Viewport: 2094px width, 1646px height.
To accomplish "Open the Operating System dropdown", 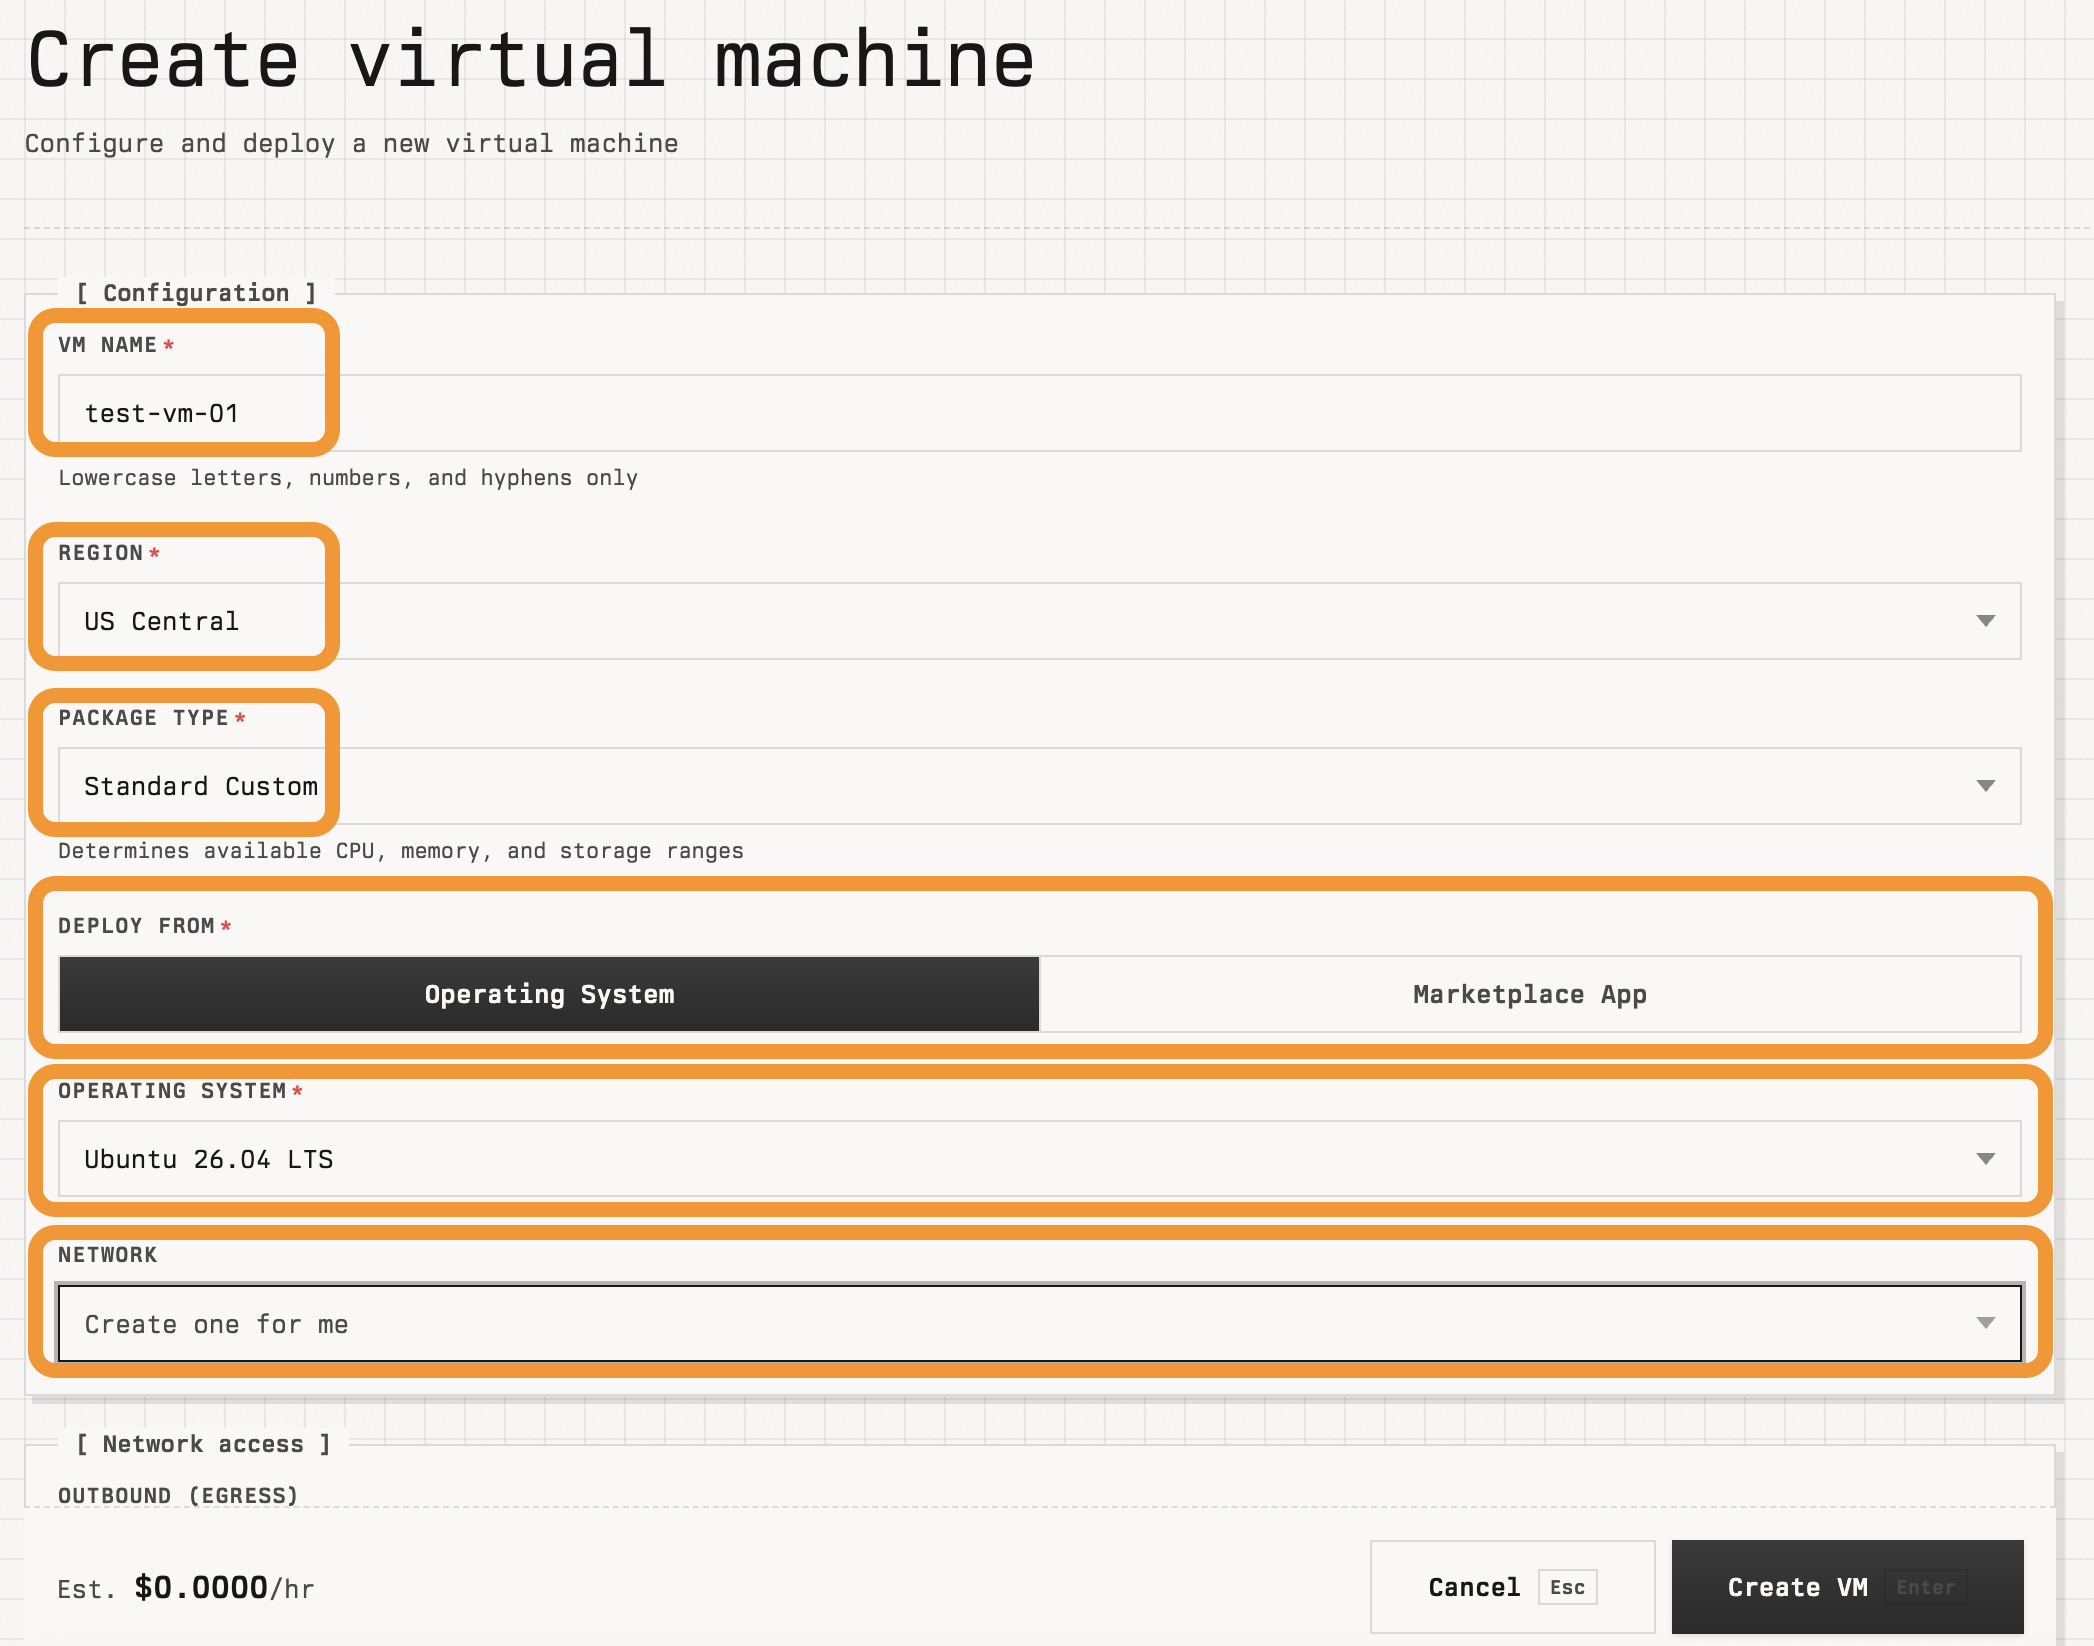I will [1039, 1159].
